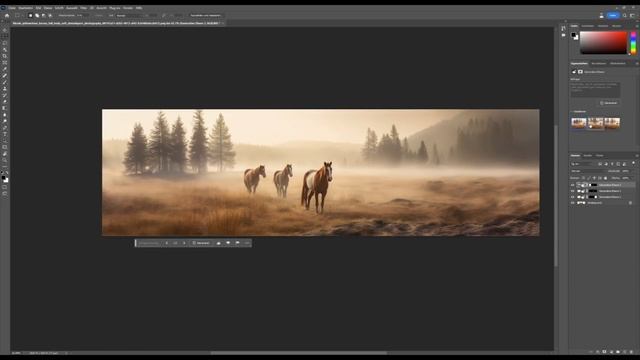This screenshot has width=640, height=360.
Task: Open the Layers panel options menu
Action: coord(637,156)
